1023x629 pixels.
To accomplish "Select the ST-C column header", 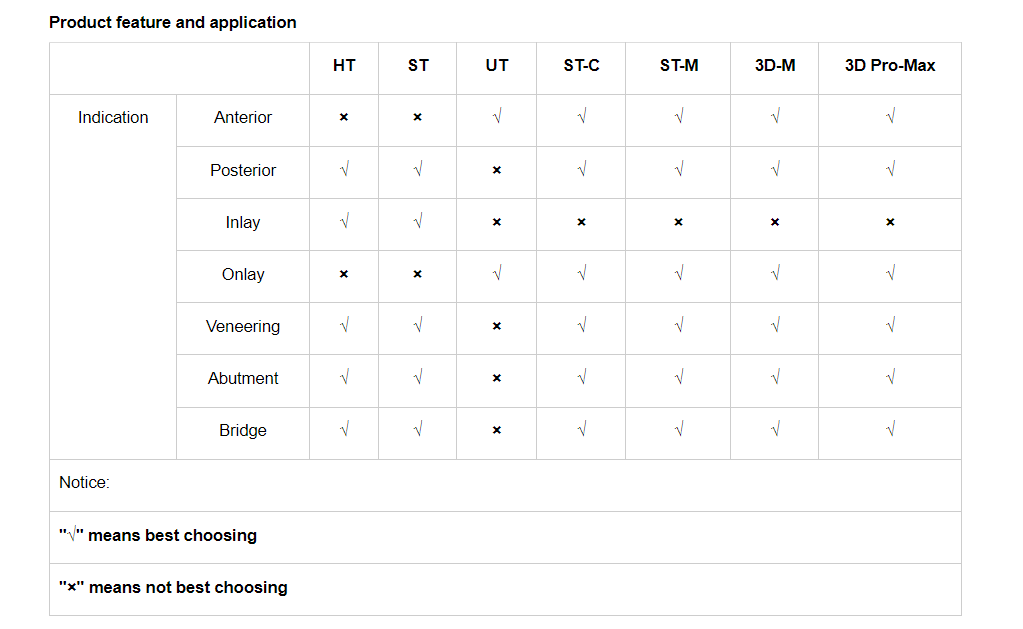I will [581, 65].
